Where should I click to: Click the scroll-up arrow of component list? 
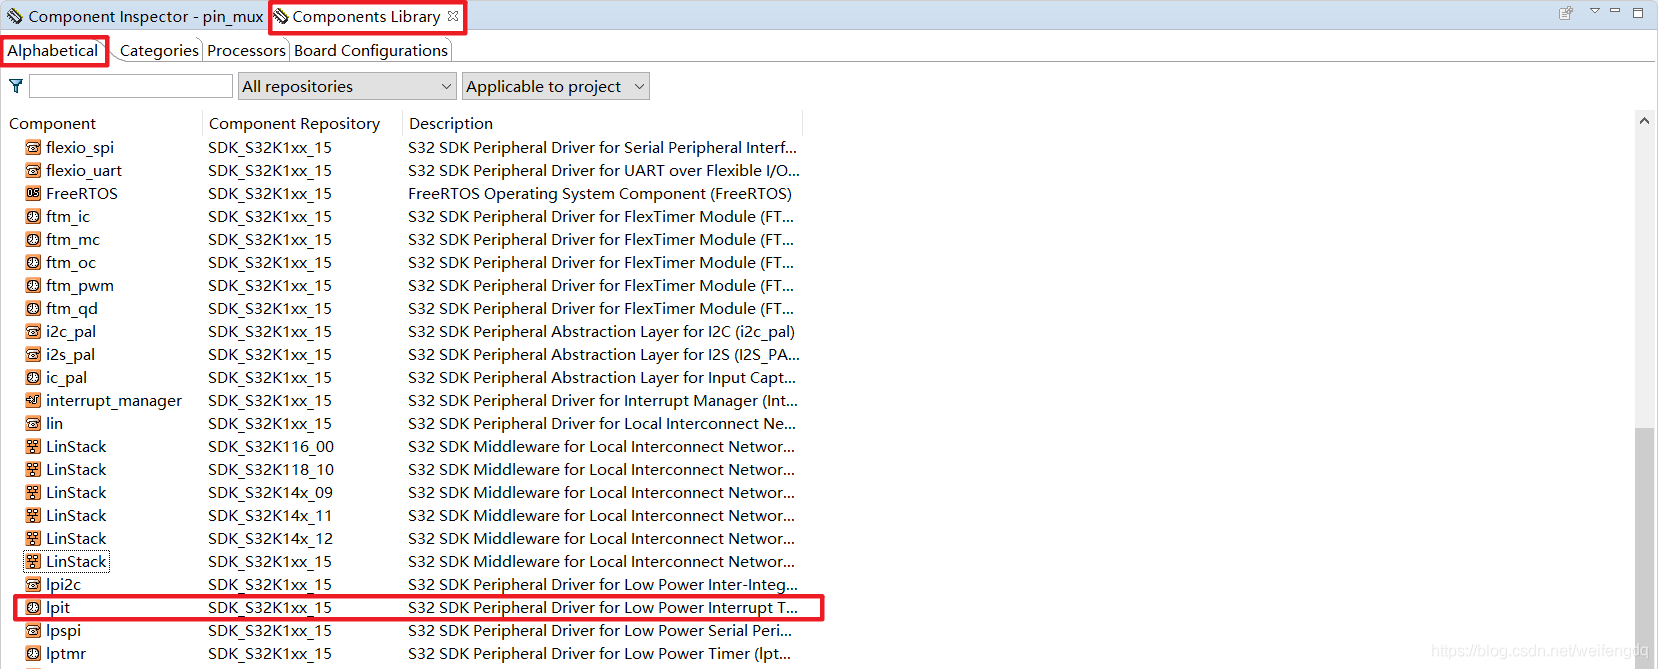[1644, 121]
